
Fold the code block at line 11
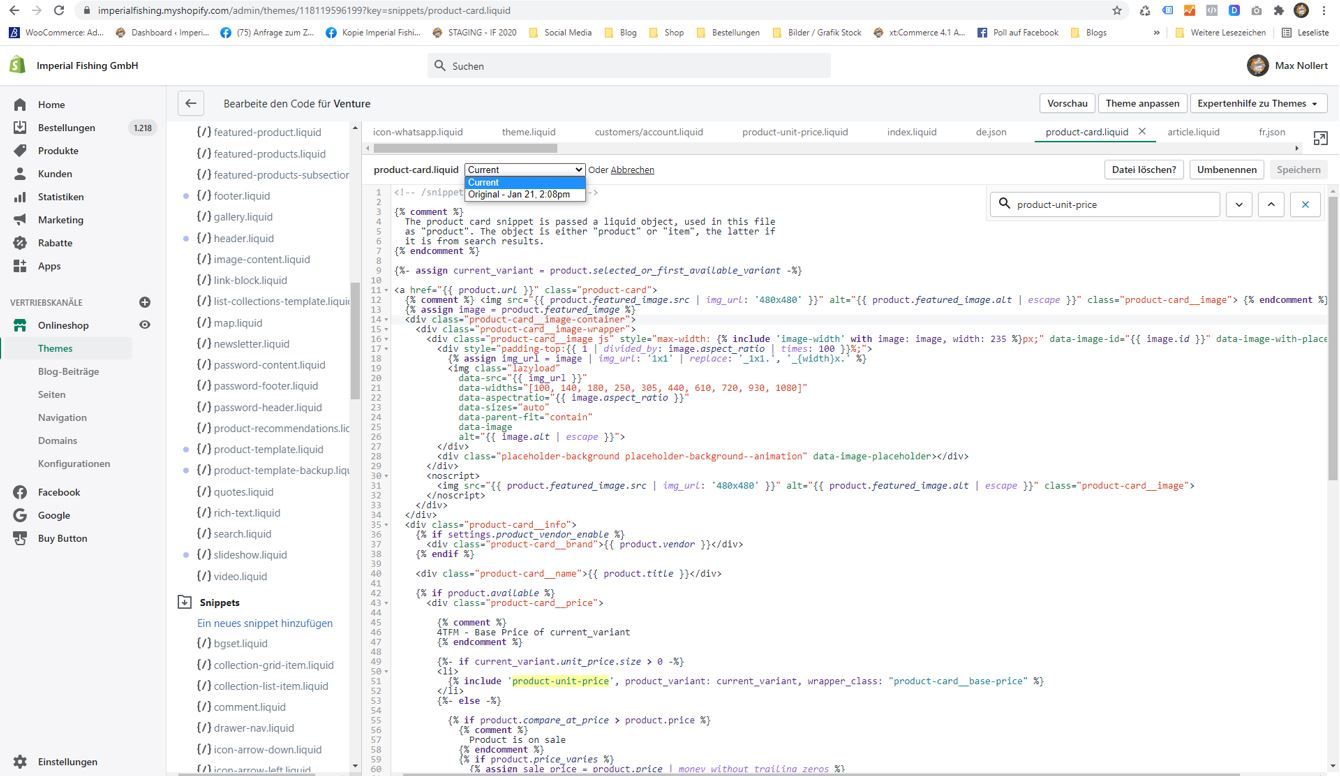[387, 290]
